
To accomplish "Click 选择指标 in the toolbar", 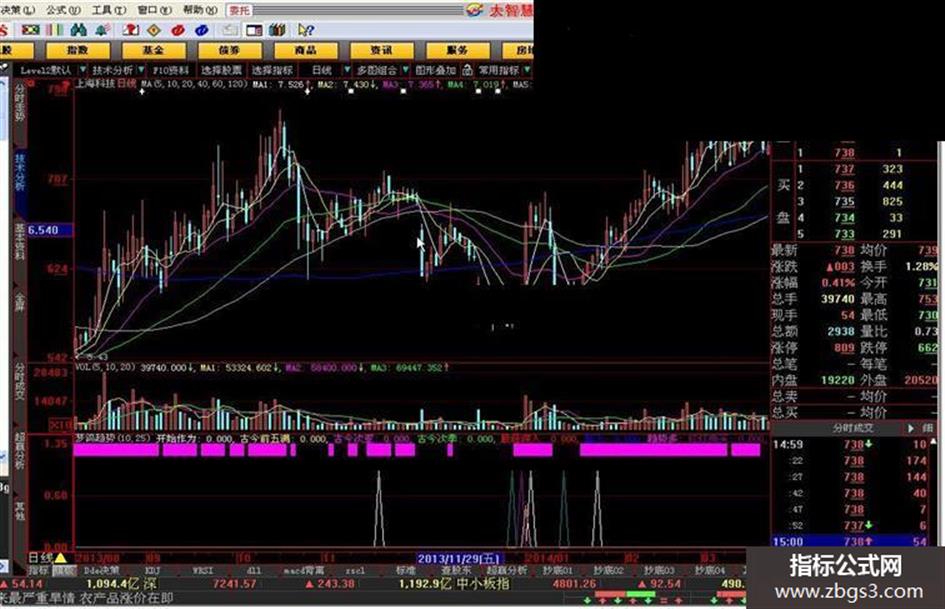I will [272, 70].
